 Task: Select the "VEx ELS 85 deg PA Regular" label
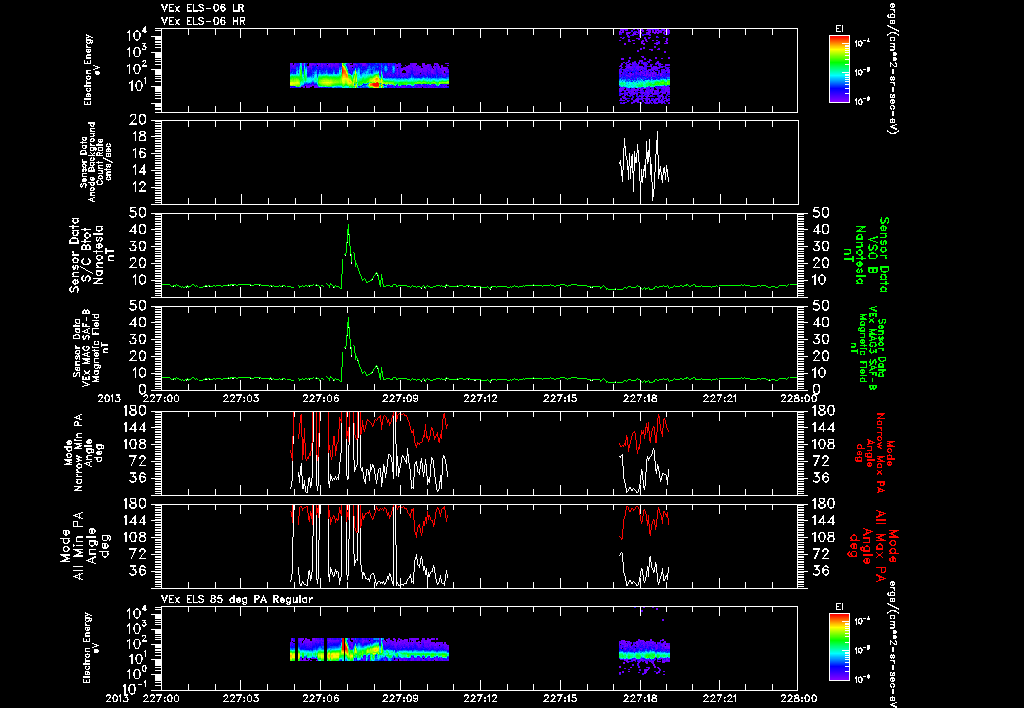click(237, 599)
